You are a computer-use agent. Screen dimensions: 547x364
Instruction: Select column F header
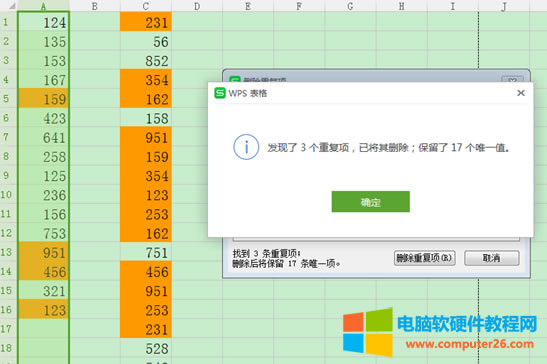pos(299,6)
